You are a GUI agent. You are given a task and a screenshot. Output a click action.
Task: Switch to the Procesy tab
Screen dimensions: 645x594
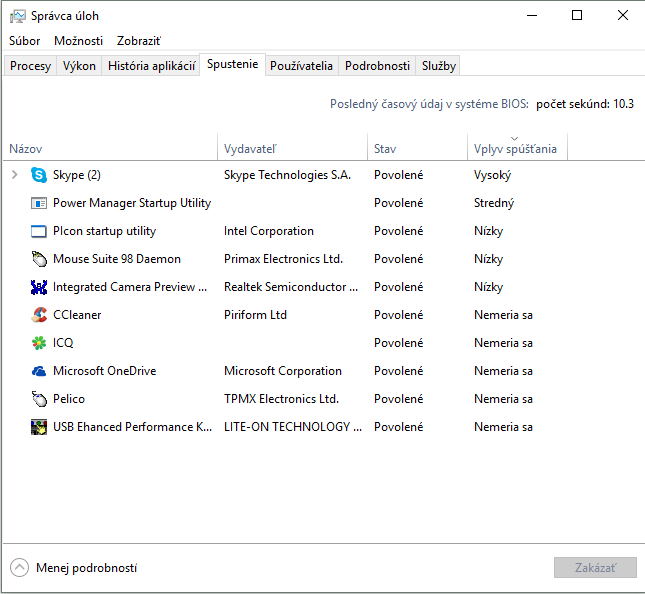[30, 66]
